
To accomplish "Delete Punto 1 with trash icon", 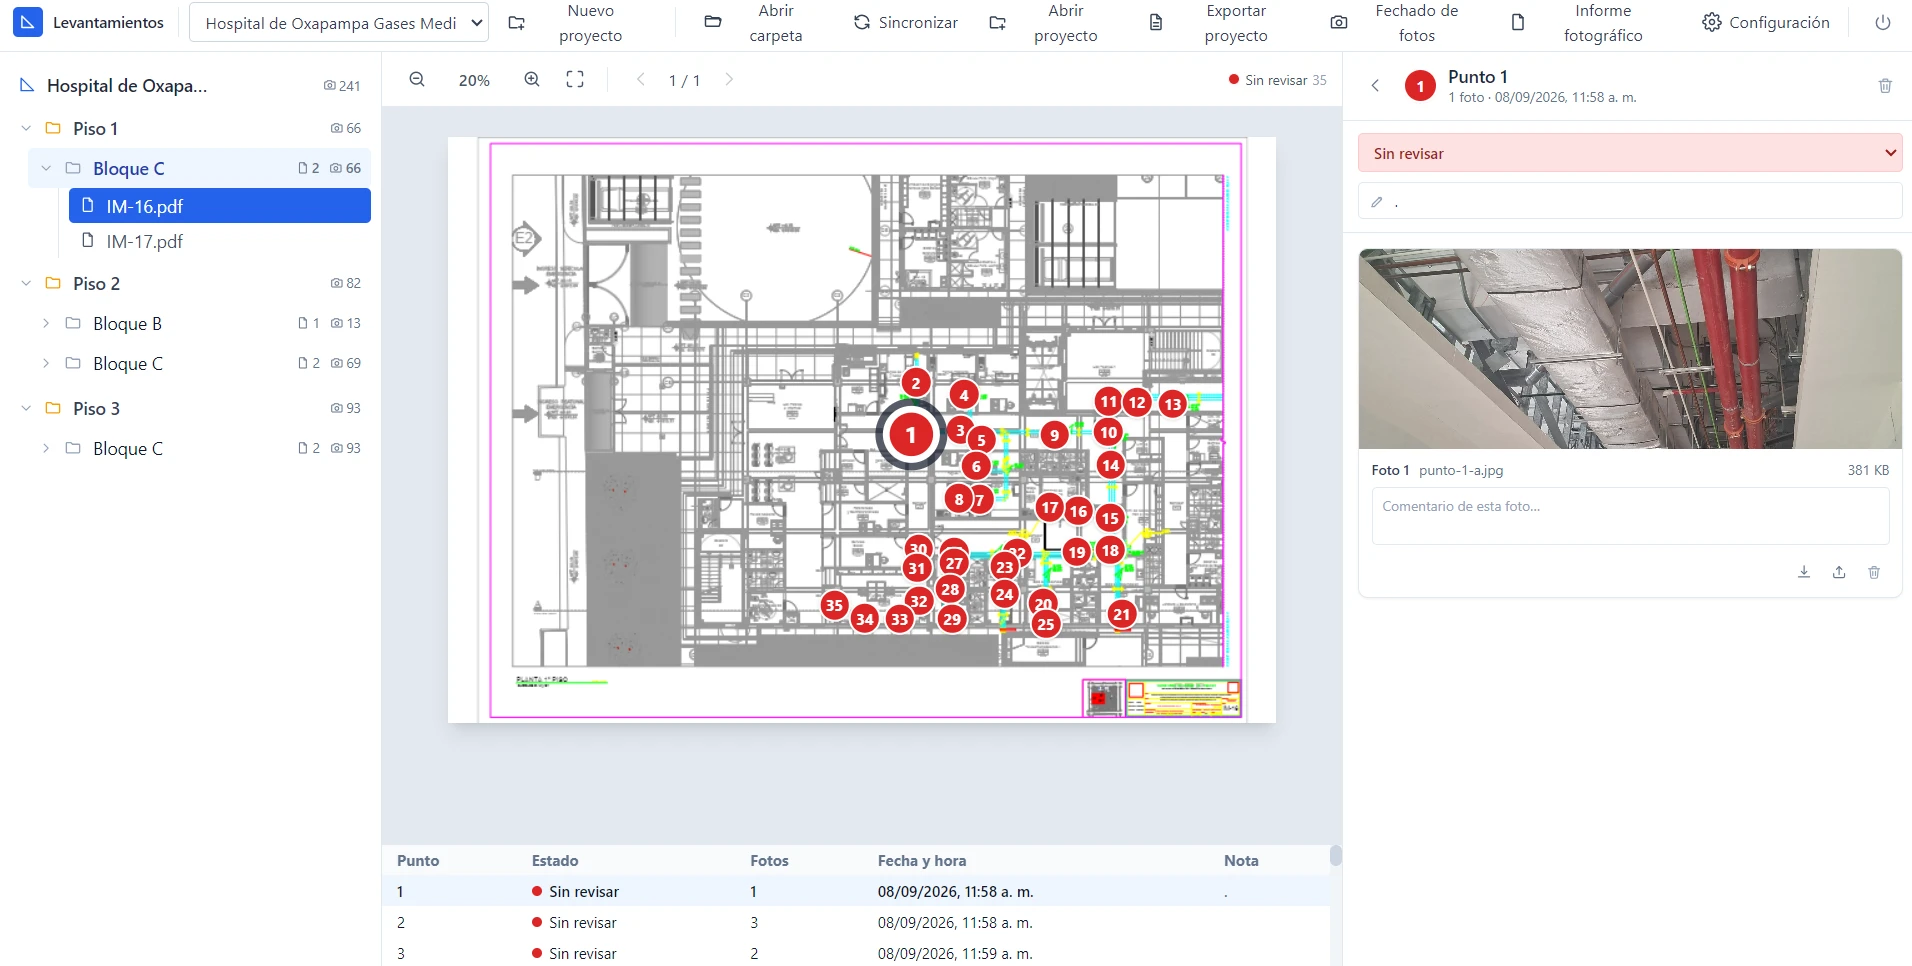I will pyautogui.click(x=1885, y=86).
